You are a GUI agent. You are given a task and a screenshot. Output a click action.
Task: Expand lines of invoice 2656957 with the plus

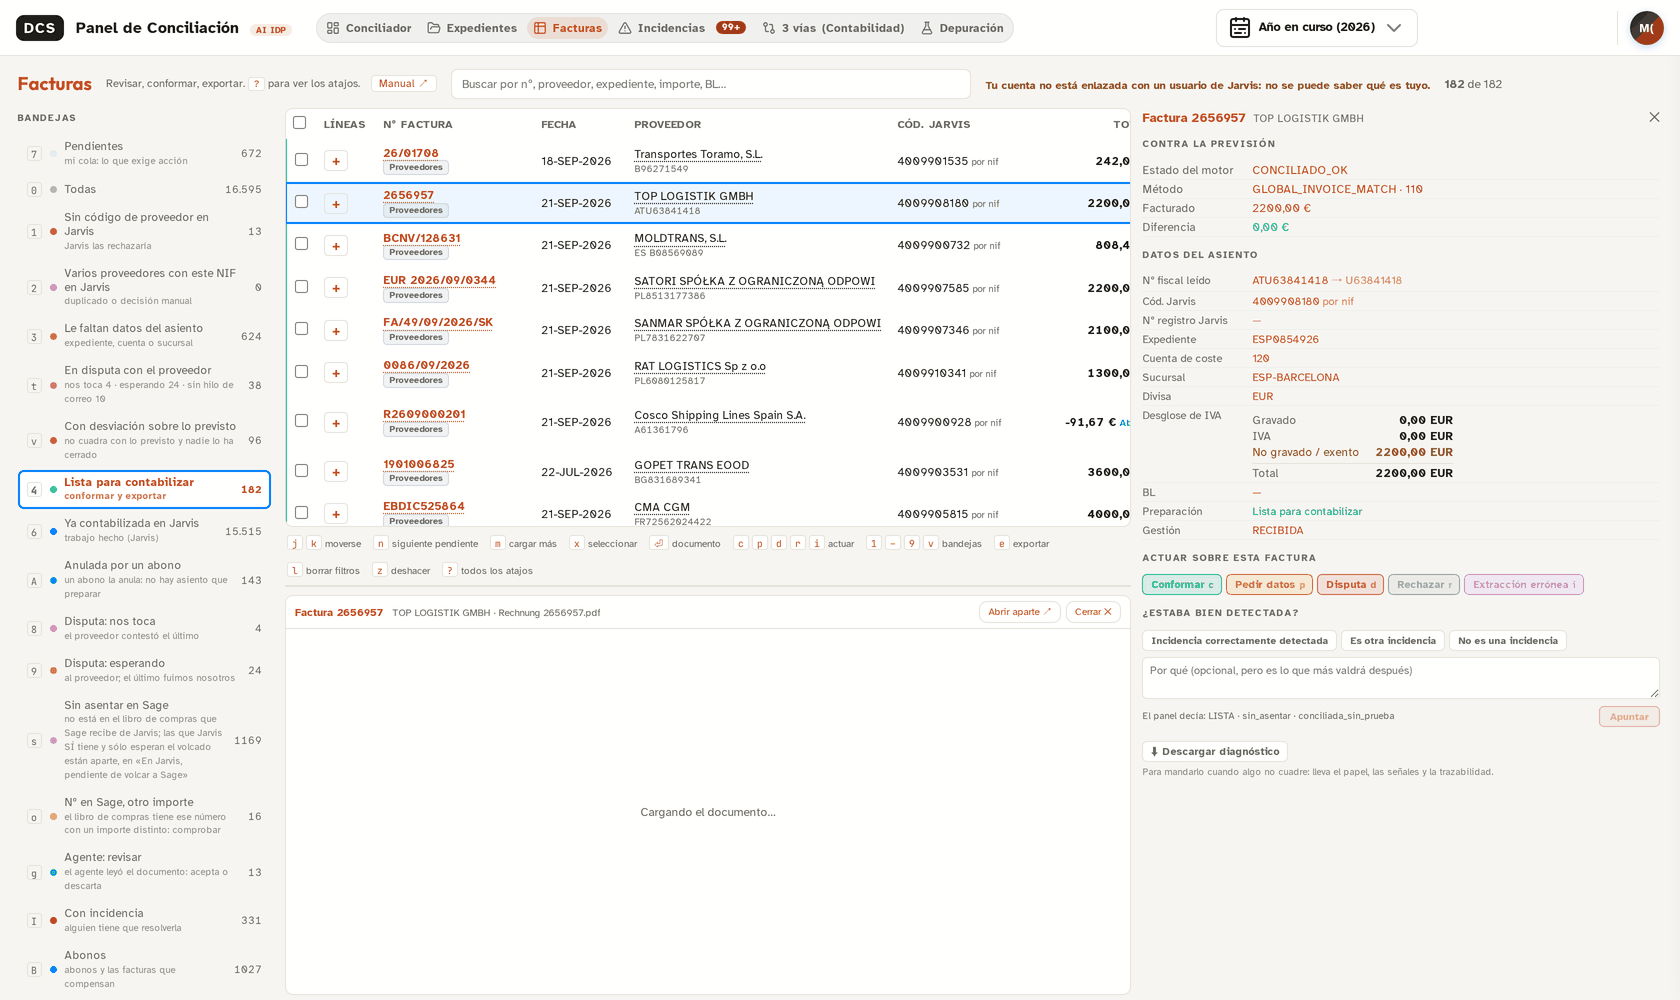[x=336, y=204]
